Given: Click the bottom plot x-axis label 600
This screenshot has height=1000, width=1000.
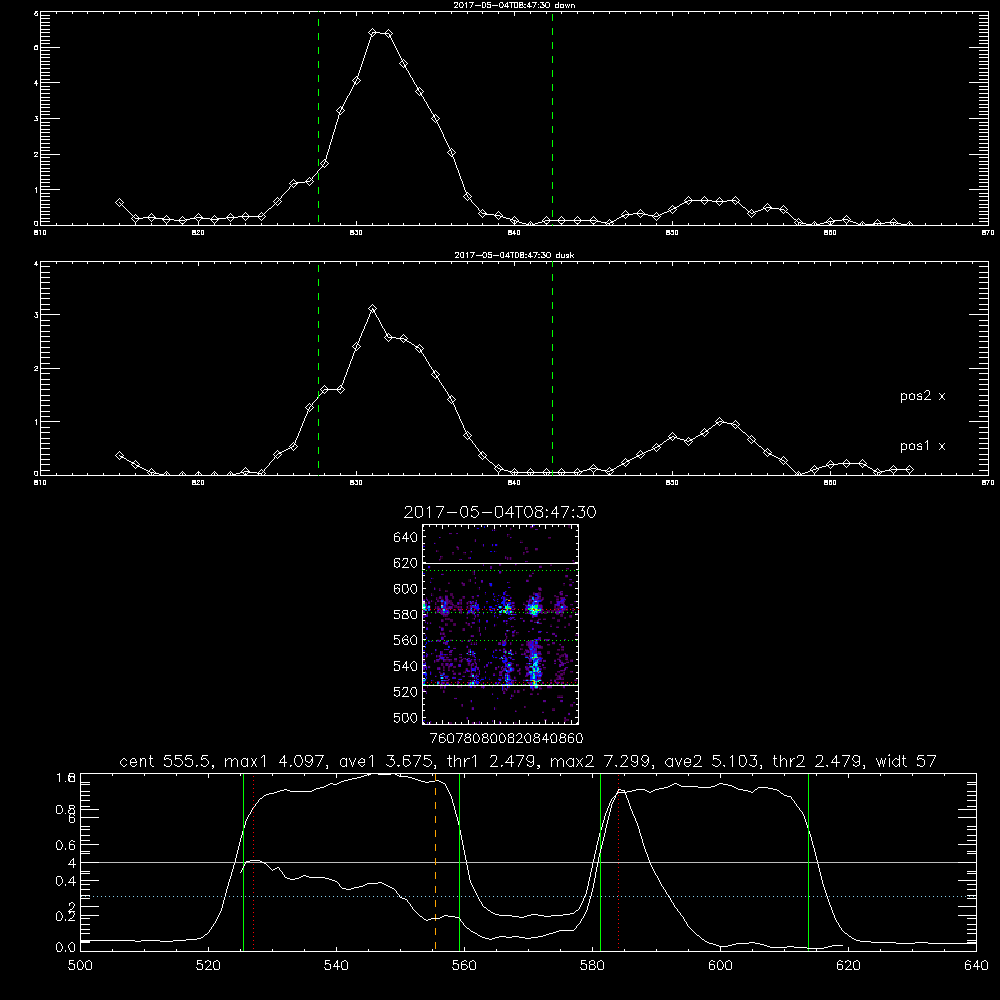Looking at the screenshot, I should tap(720, 966).
